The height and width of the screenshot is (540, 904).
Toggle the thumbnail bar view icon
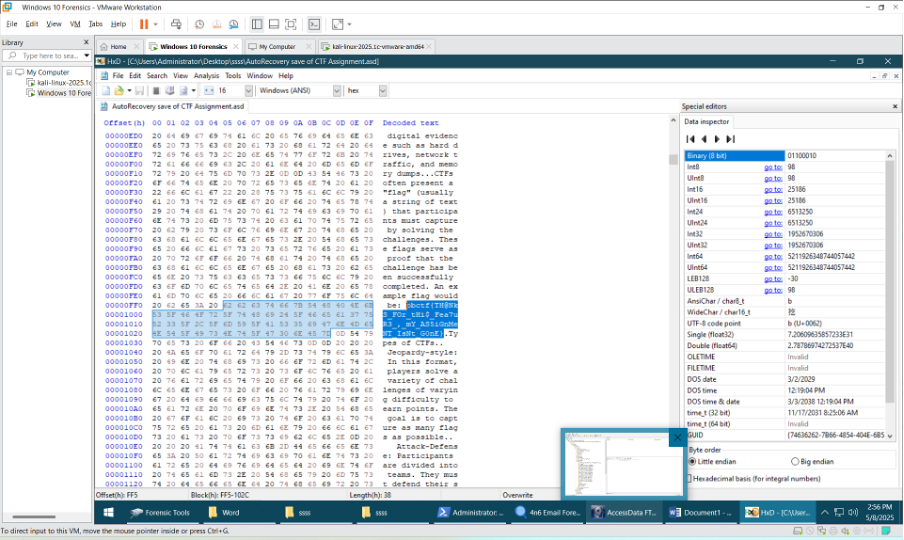(x=274, y=24)
